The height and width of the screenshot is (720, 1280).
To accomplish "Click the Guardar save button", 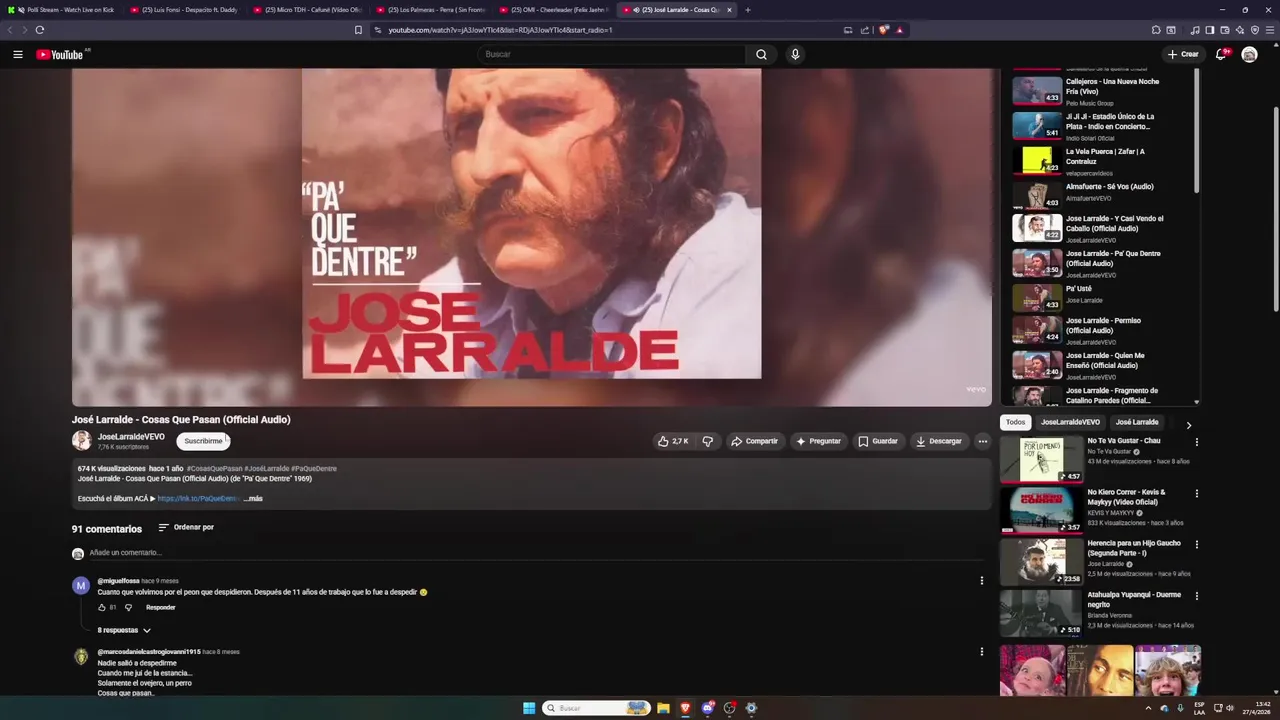I will (878, 441).
